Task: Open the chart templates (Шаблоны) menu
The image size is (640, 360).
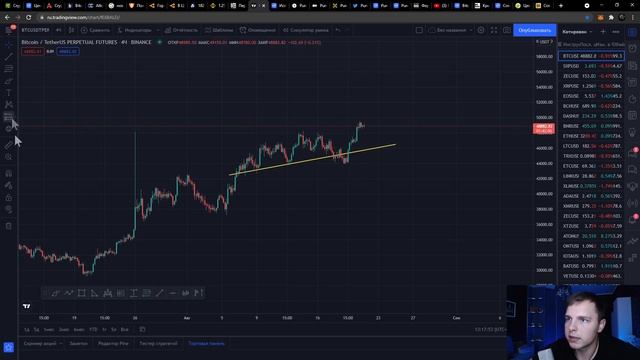Action: coord(219,30)
